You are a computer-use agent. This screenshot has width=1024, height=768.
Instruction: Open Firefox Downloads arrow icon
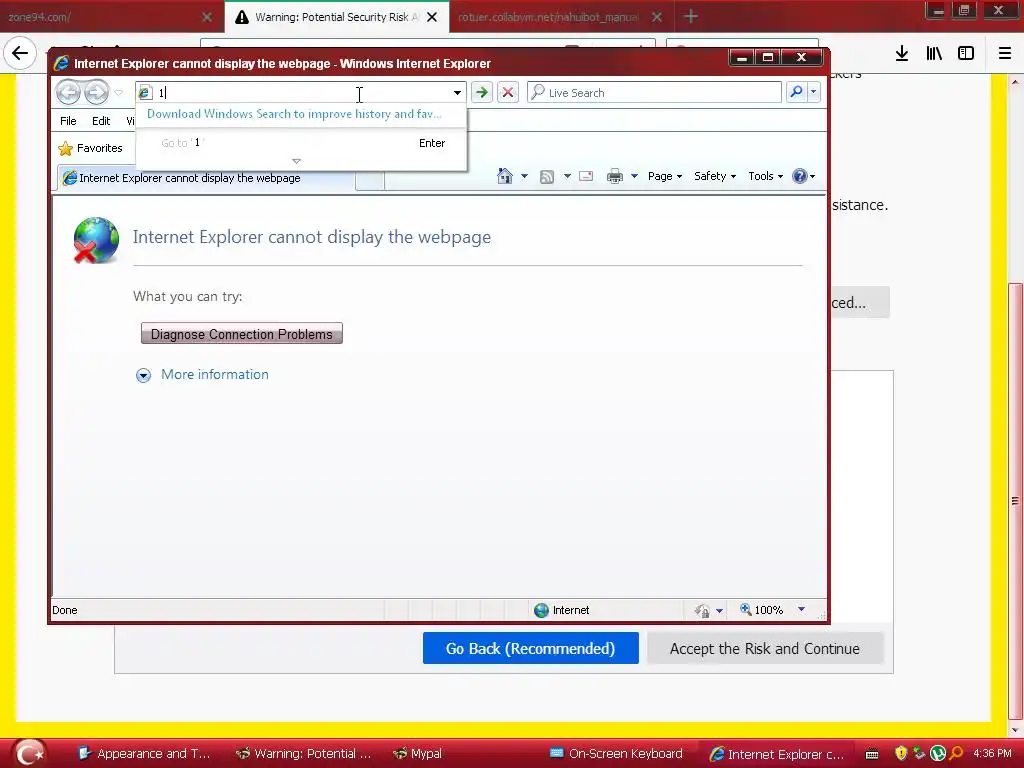[x=902, y=54]
